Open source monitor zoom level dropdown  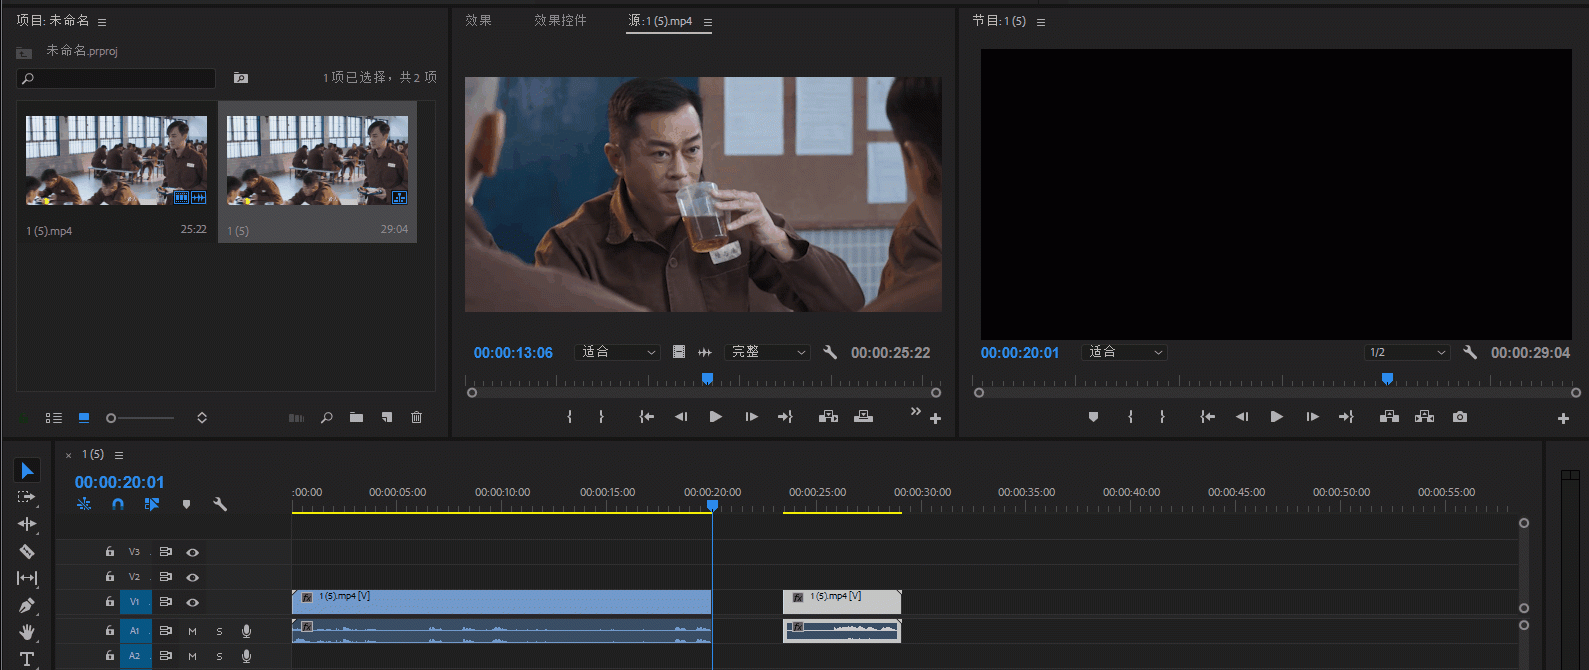tap(618, 352)
